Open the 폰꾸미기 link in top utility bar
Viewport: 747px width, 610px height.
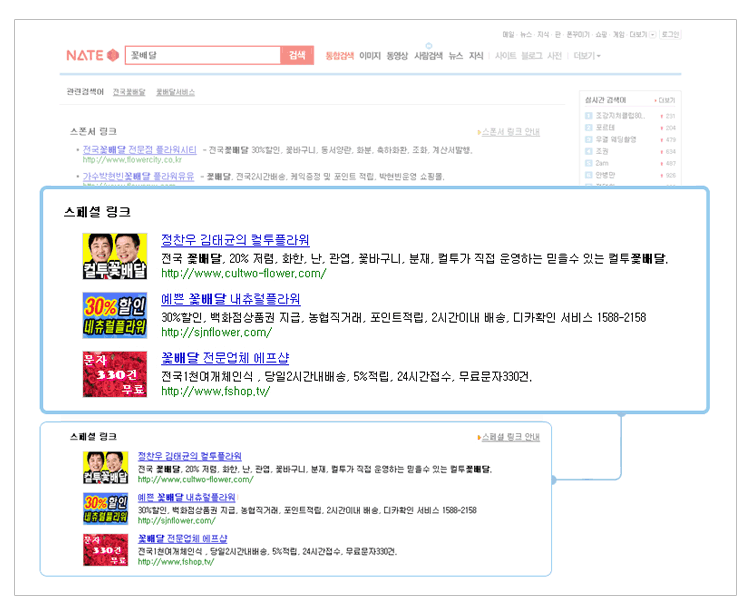coord(577,35)
